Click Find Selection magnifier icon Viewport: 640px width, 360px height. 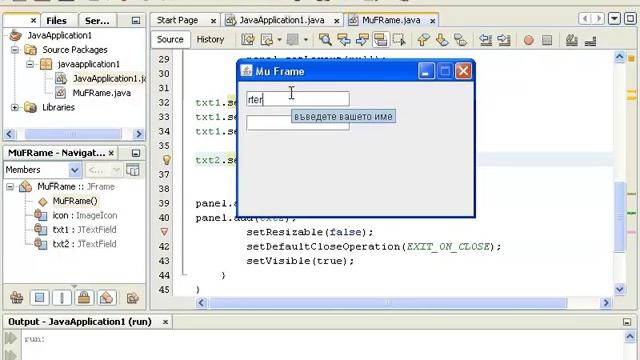325,40
